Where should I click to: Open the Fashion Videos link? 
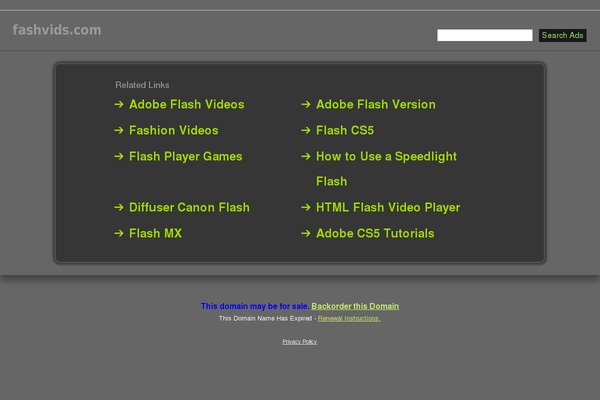click(174, 131)
